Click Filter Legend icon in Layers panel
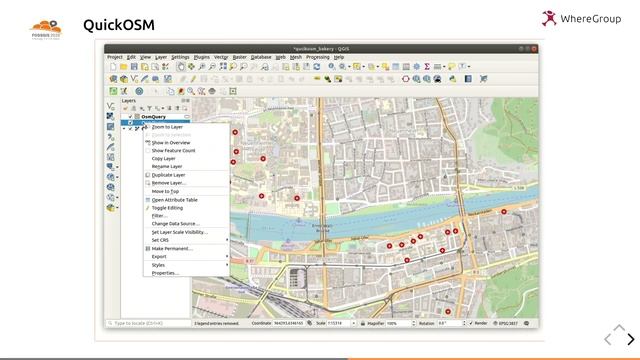 pos(149,108)
